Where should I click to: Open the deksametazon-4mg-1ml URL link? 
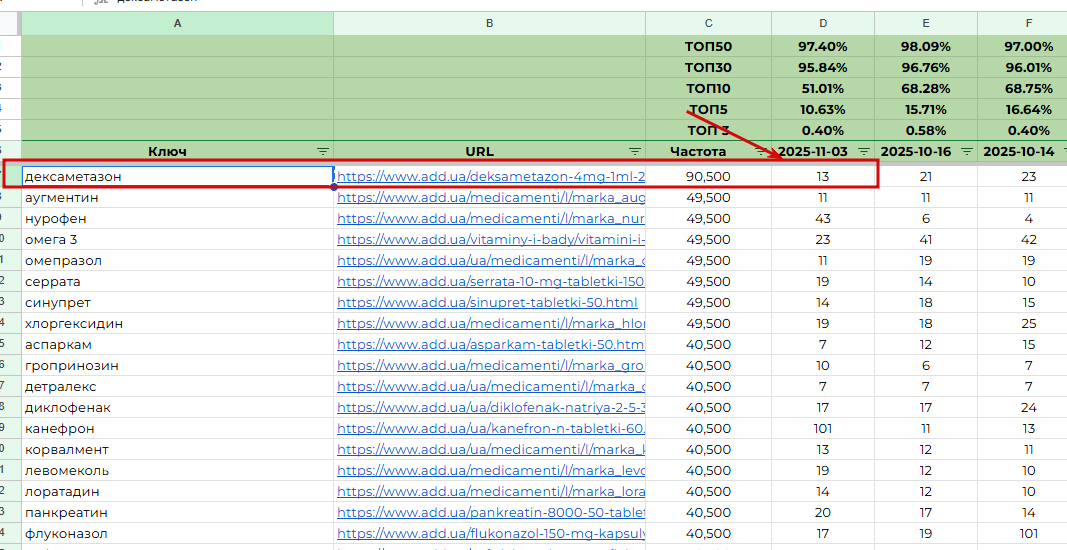(x=491, y=176)
